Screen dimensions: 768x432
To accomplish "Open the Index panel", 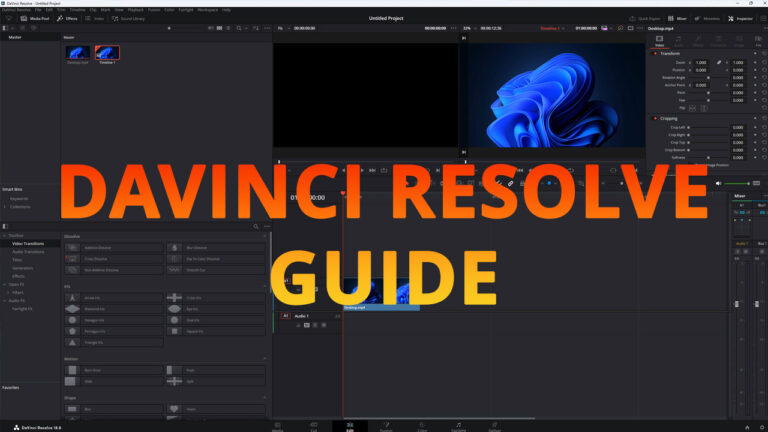I will [x=95, y=19].
